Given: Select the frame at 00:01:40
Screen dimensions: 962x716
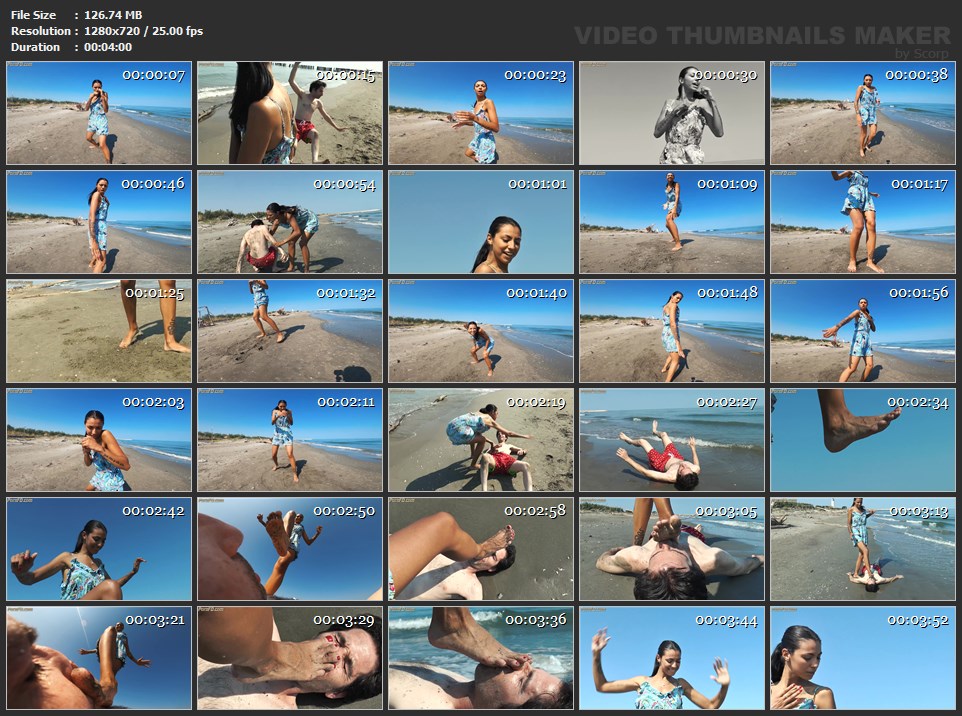Looking at the screenshot, I should point(481,331).
